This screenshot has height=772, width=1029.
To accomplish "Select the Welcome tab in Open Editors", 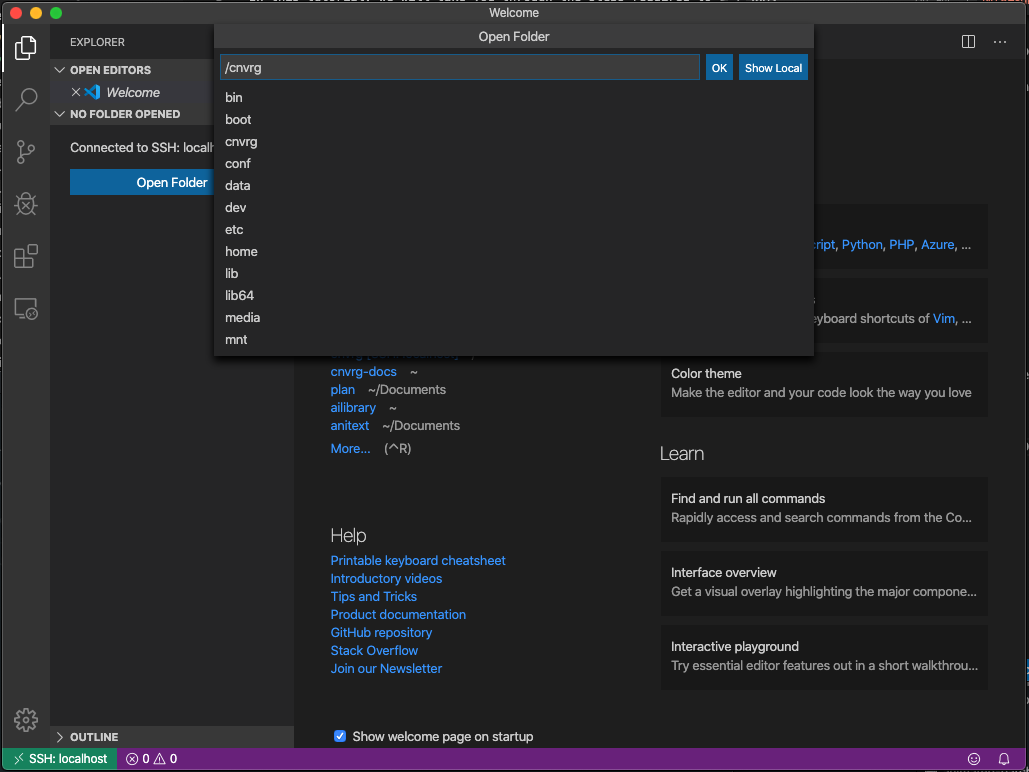I will (x=133, y=92).
